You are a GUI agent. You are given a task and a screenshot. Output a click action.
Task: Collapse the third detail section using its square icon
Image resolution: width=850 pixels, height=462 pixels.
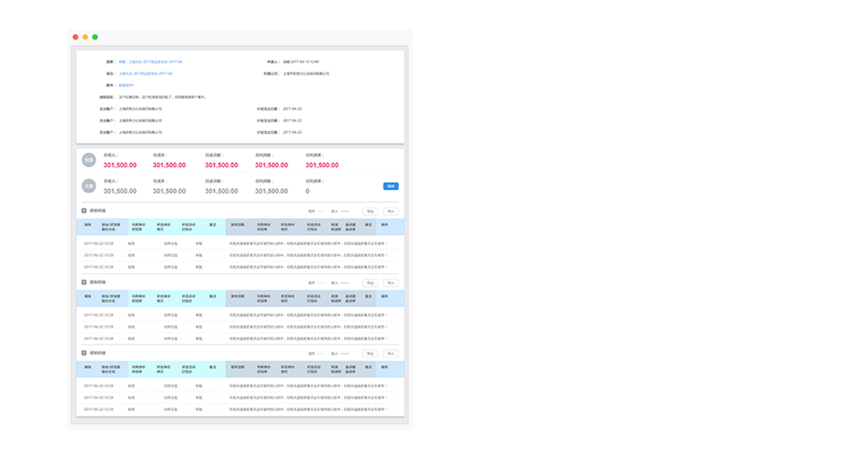(x=84, y=353)
